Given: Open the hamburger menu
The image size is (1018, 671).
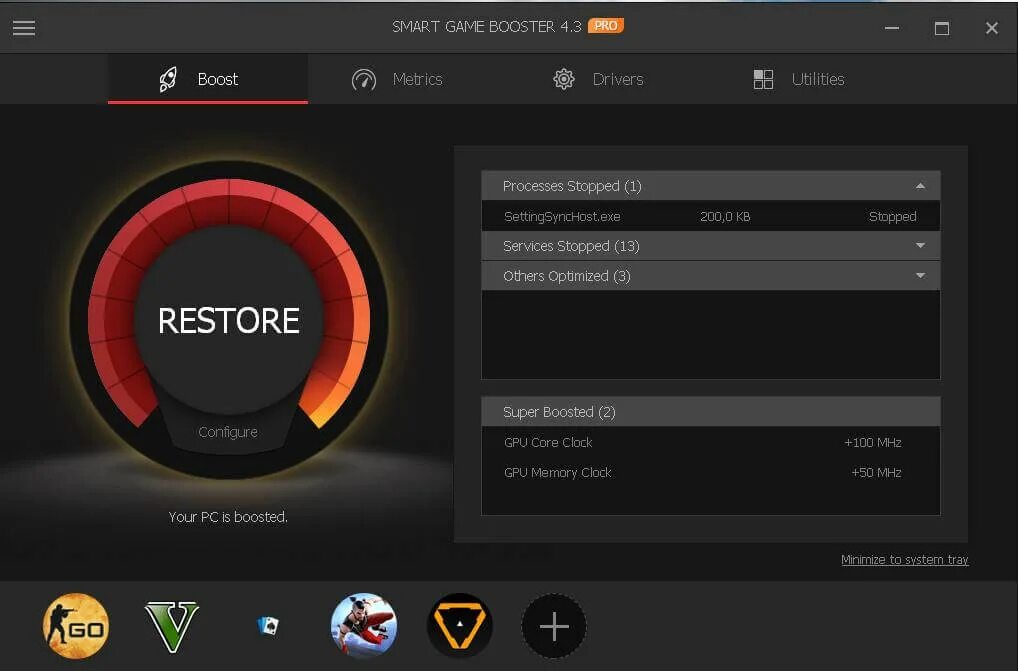Looking at the screenshot, I should pos(24,28).
